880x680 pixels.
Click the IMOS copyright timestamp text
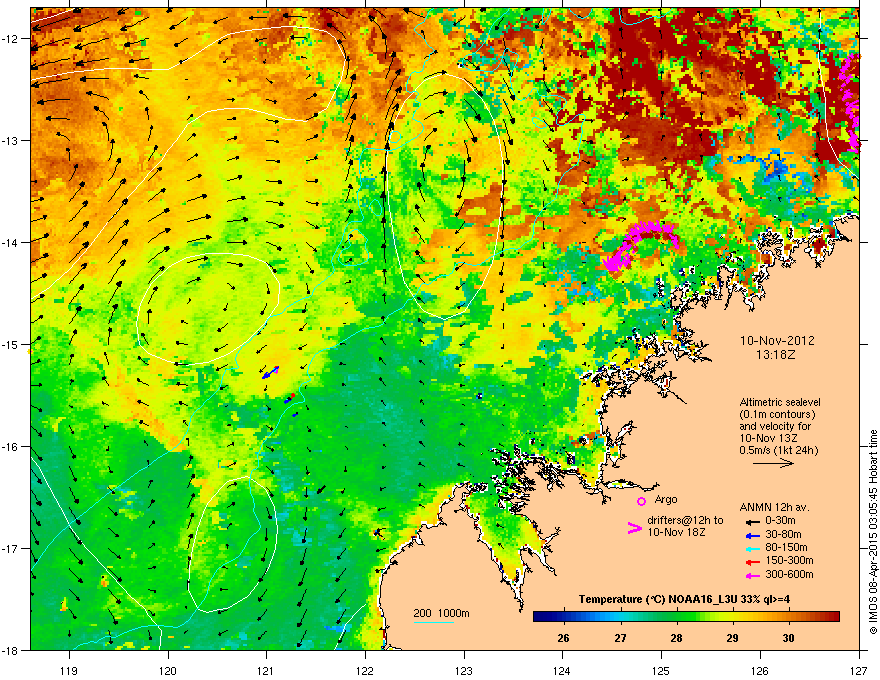click(x=873, y=532)
